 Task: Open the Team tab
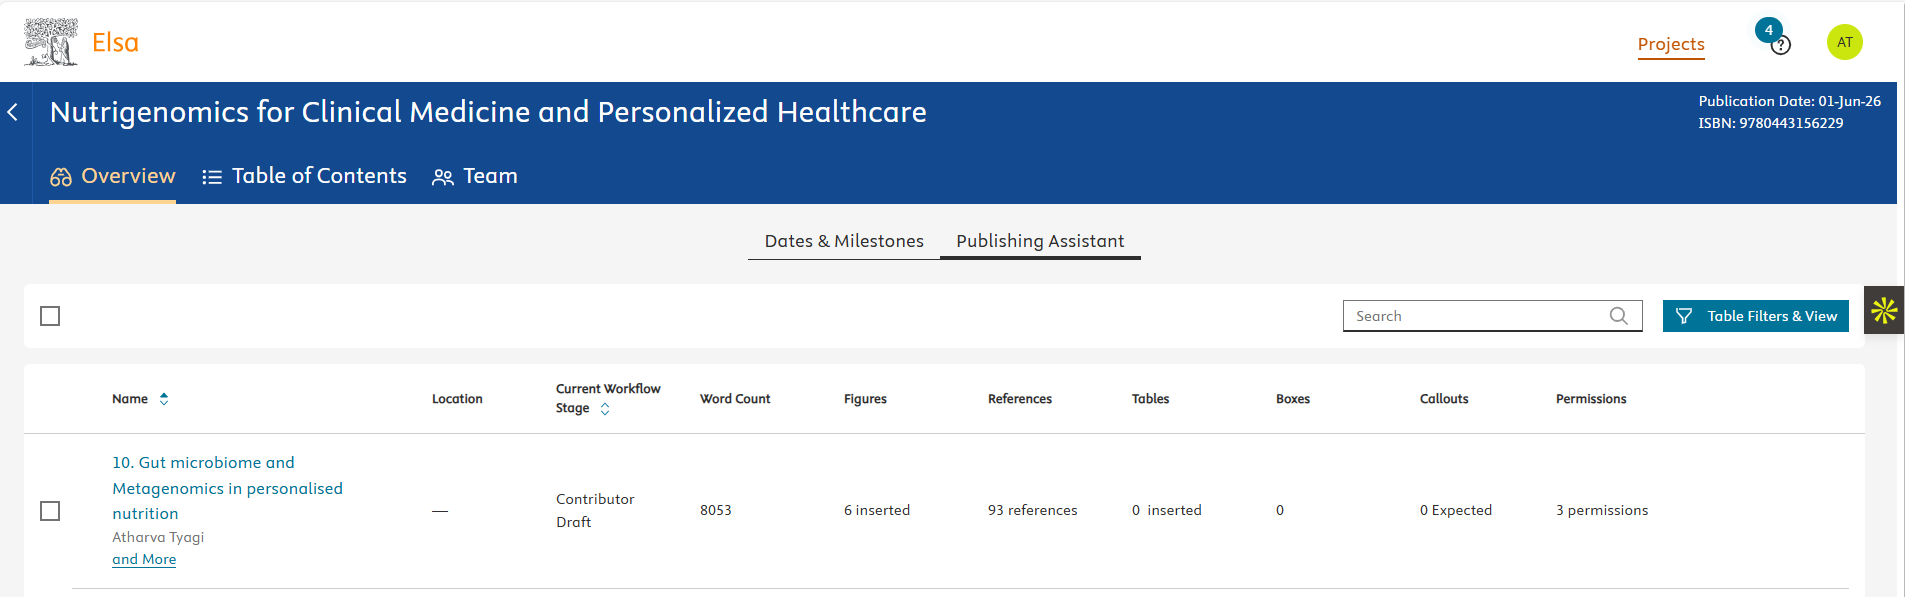click(475, 176)
